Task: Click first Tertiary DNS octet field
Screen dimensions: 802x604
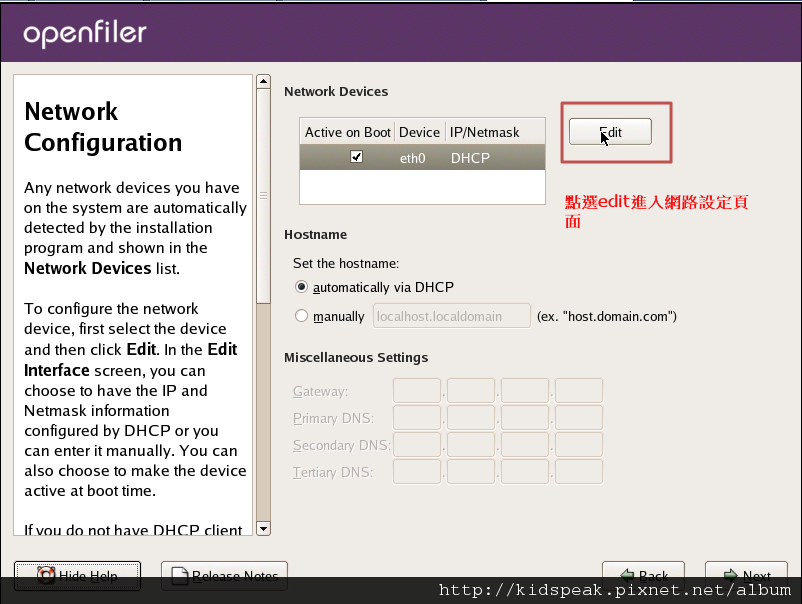Action: click(417, 472)
